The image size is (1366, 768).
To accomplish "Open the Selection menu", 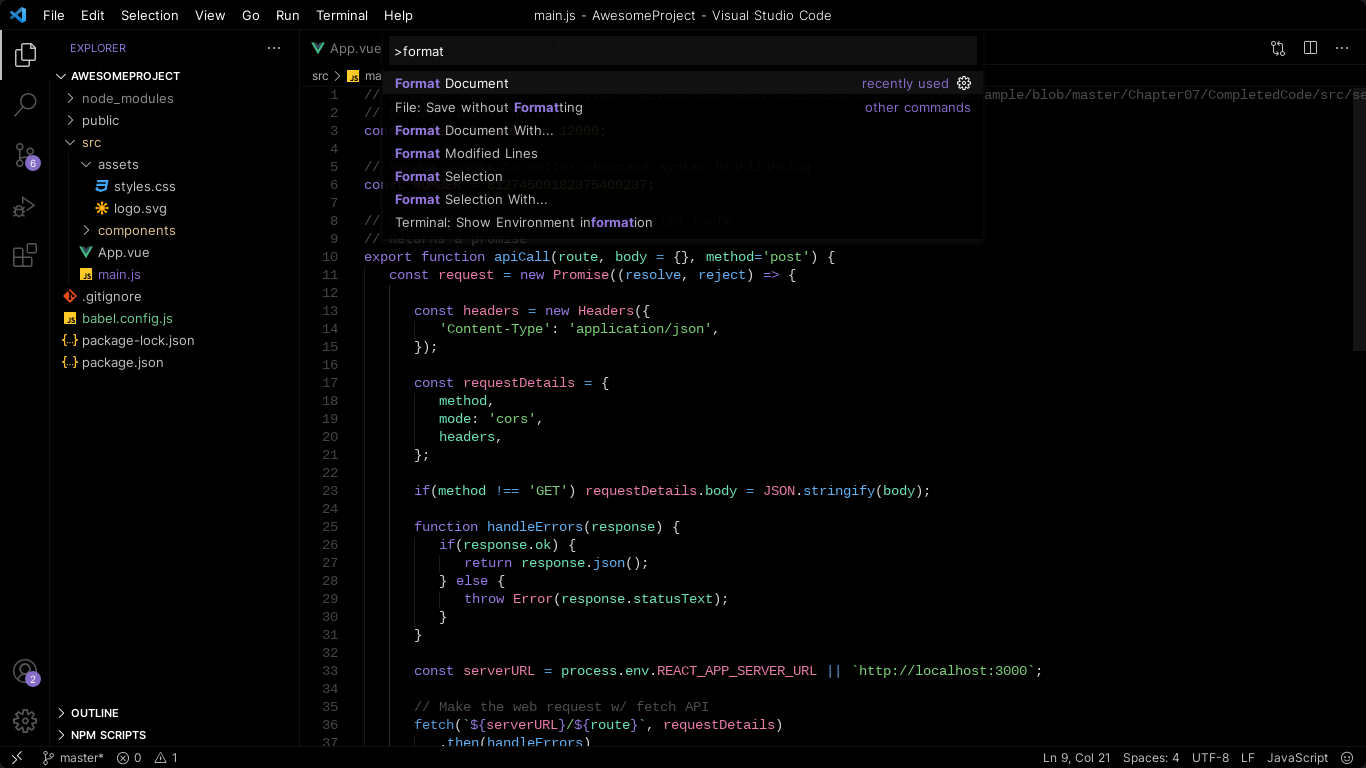I will (149, 15).
